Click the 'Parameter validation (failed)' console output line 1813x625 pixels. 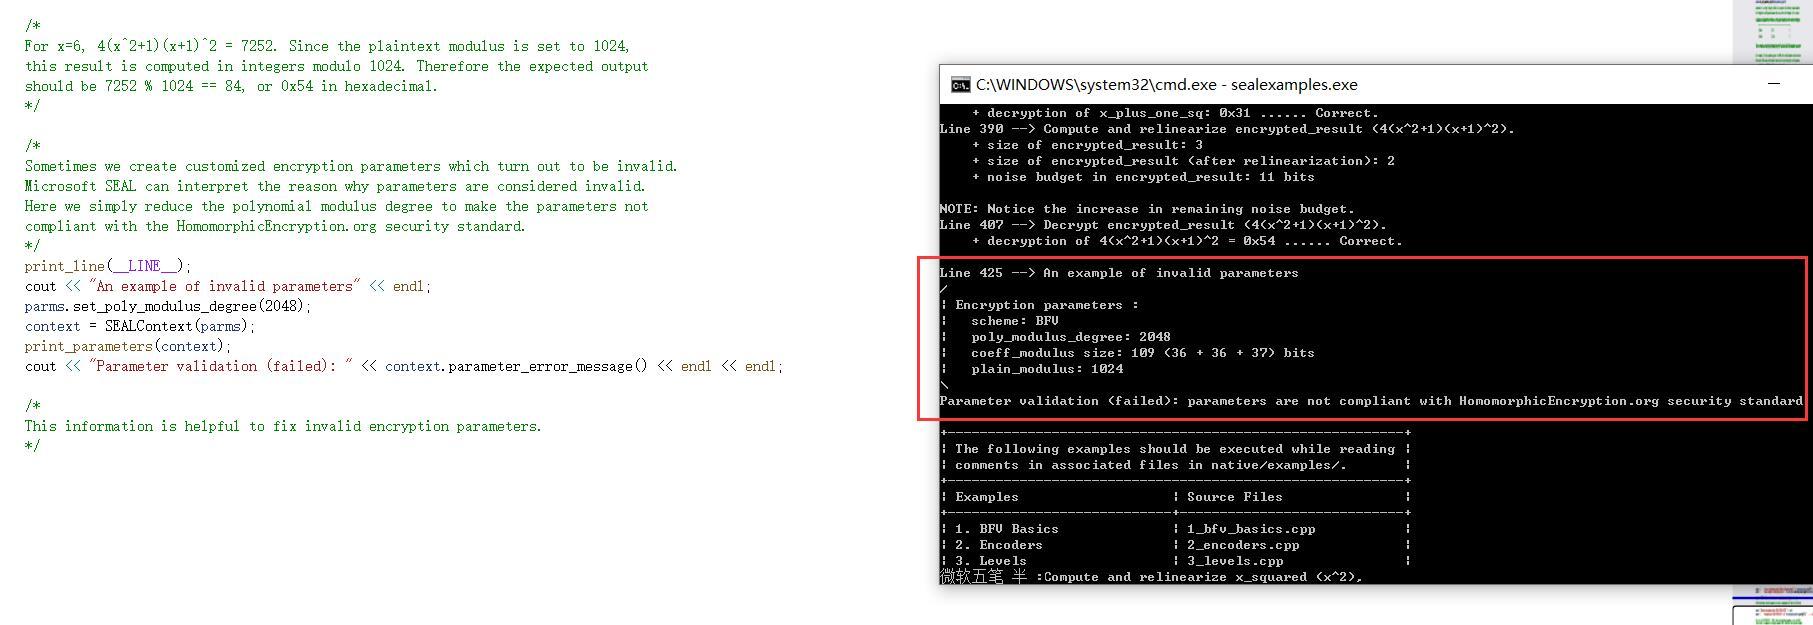tap(1371, 400)
